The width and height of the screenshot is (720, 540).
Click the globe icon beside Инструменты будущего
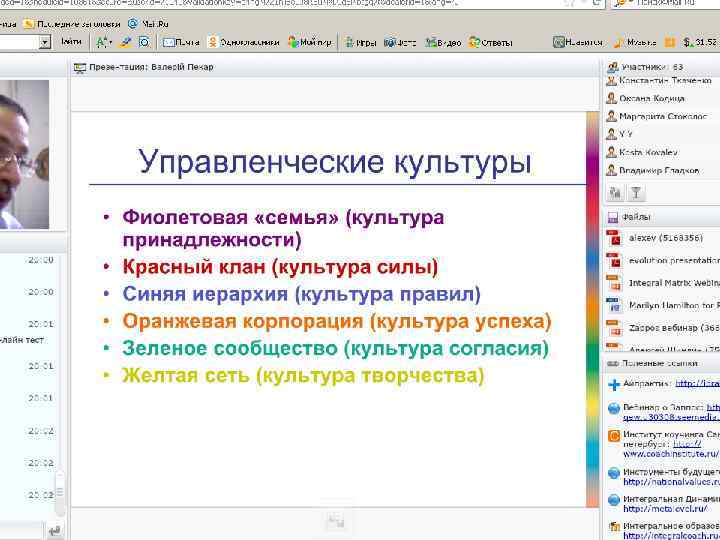[x=614, y=473]
